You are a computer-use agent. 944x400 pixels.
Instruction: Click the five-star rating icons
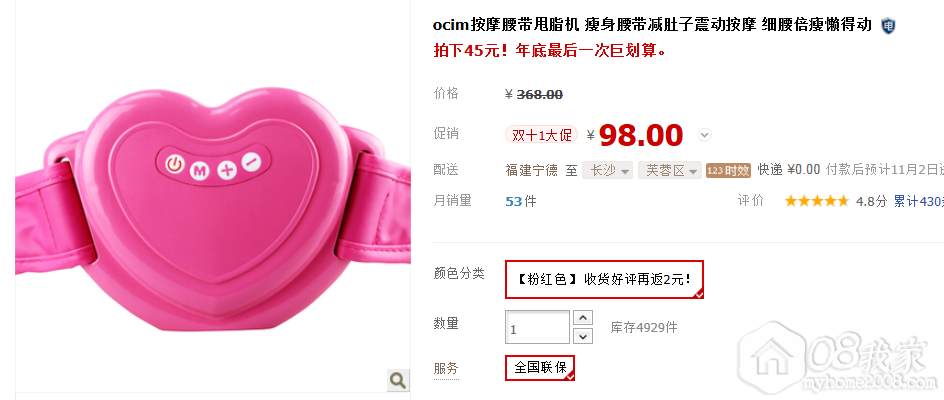[x=817, y=201]
